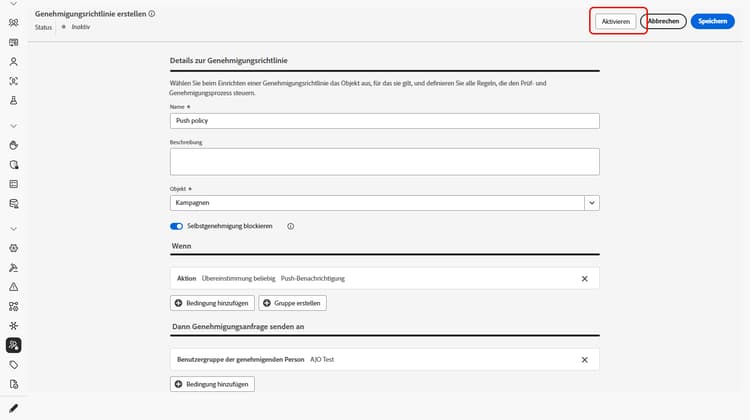Click Gruppe erstellen
This screenshot has height=420, width=750.
pyautogui.click(x=292, y=302)
